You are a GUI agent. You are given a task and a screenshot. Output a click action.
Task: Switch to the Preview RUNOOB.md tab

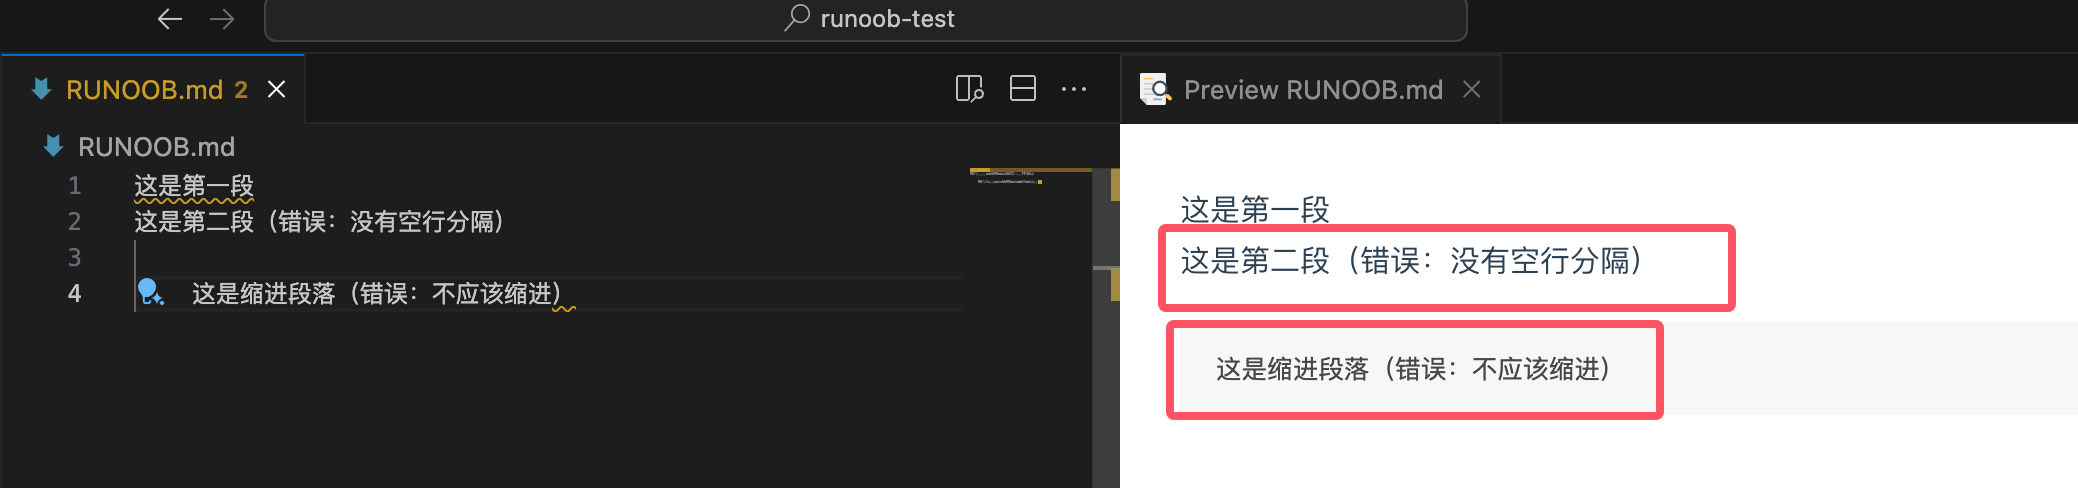pyautogui.click(x=1312, y=90)
